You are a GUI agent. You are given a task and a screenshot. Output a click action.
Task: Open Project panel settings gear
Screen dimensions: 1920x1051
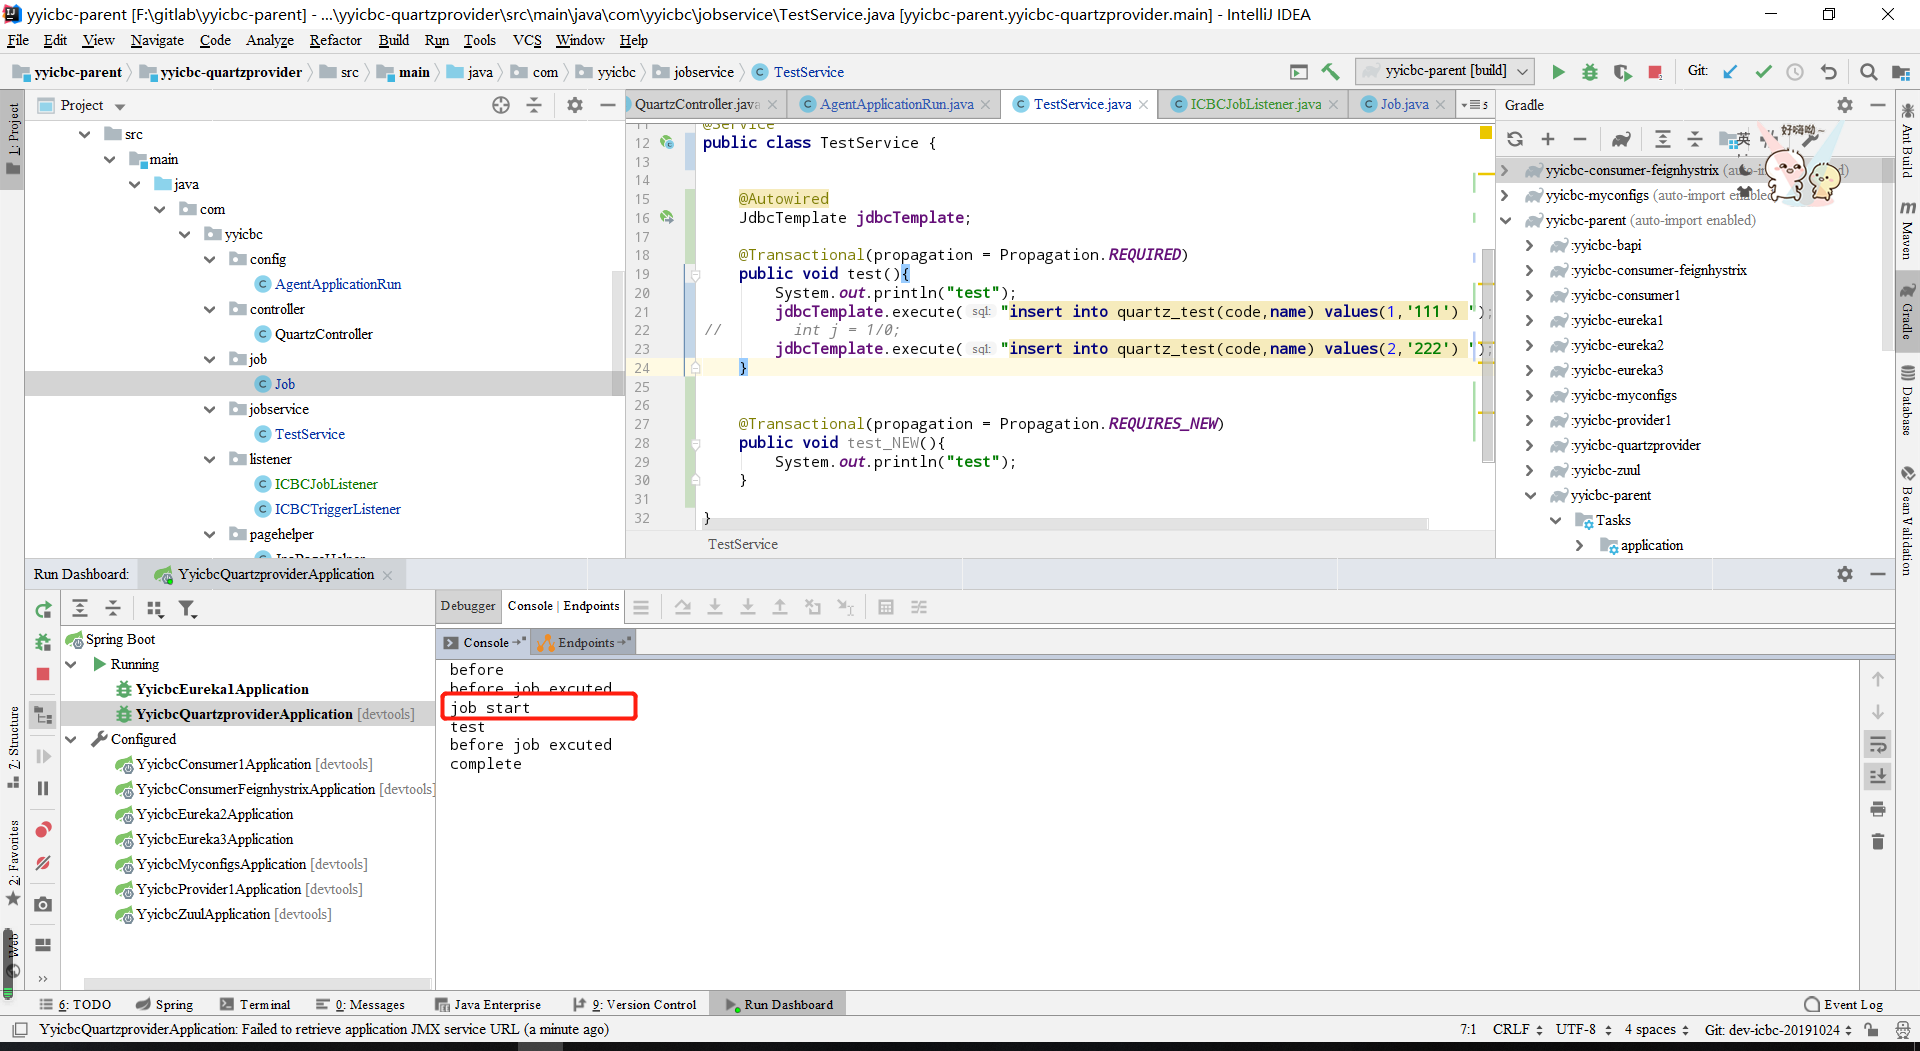coord(575,105)
